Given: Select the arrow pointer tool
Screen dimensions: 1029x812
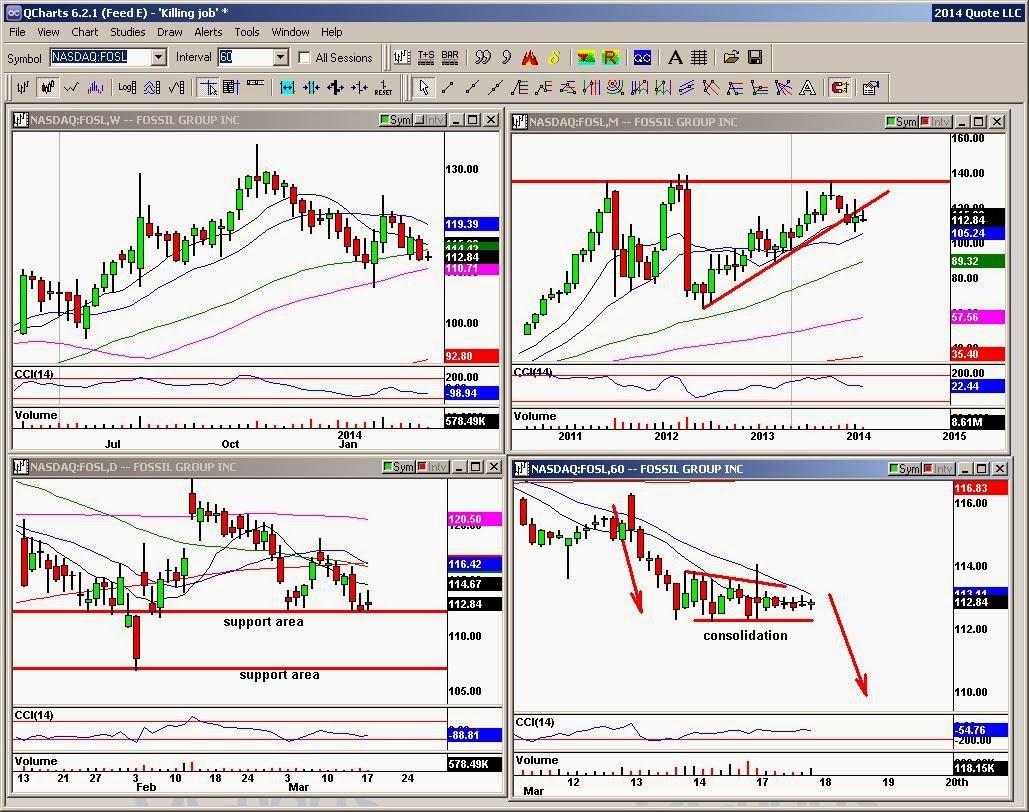Looking at the screenshot, I should tap(424, 87).
